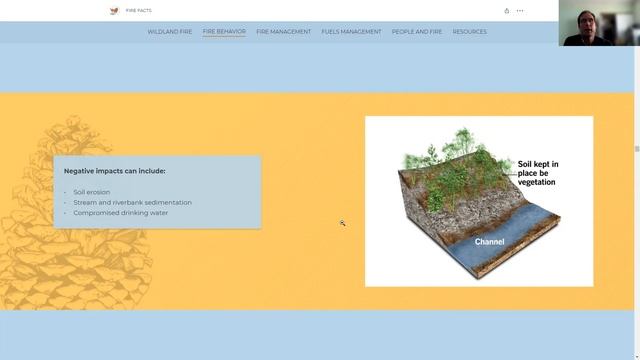640x360 pixels.
Task: Click 'Stream and riverbank sedimentation' bullet
Action: point(133,202)
